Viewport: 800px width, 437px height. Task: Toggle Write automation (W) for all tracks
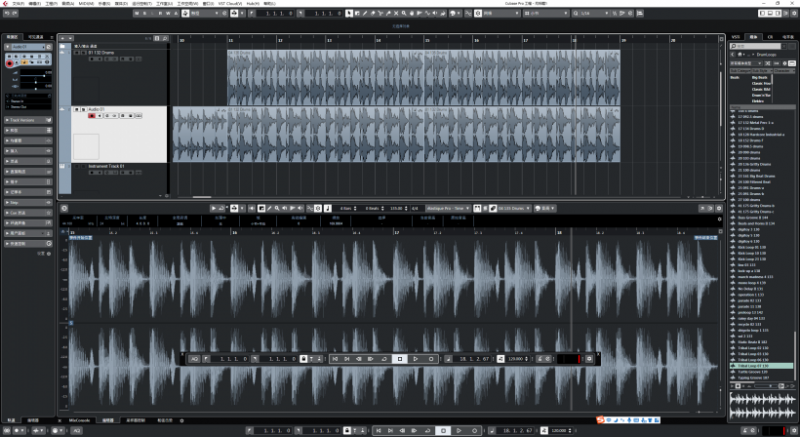(x=168, y=13)
